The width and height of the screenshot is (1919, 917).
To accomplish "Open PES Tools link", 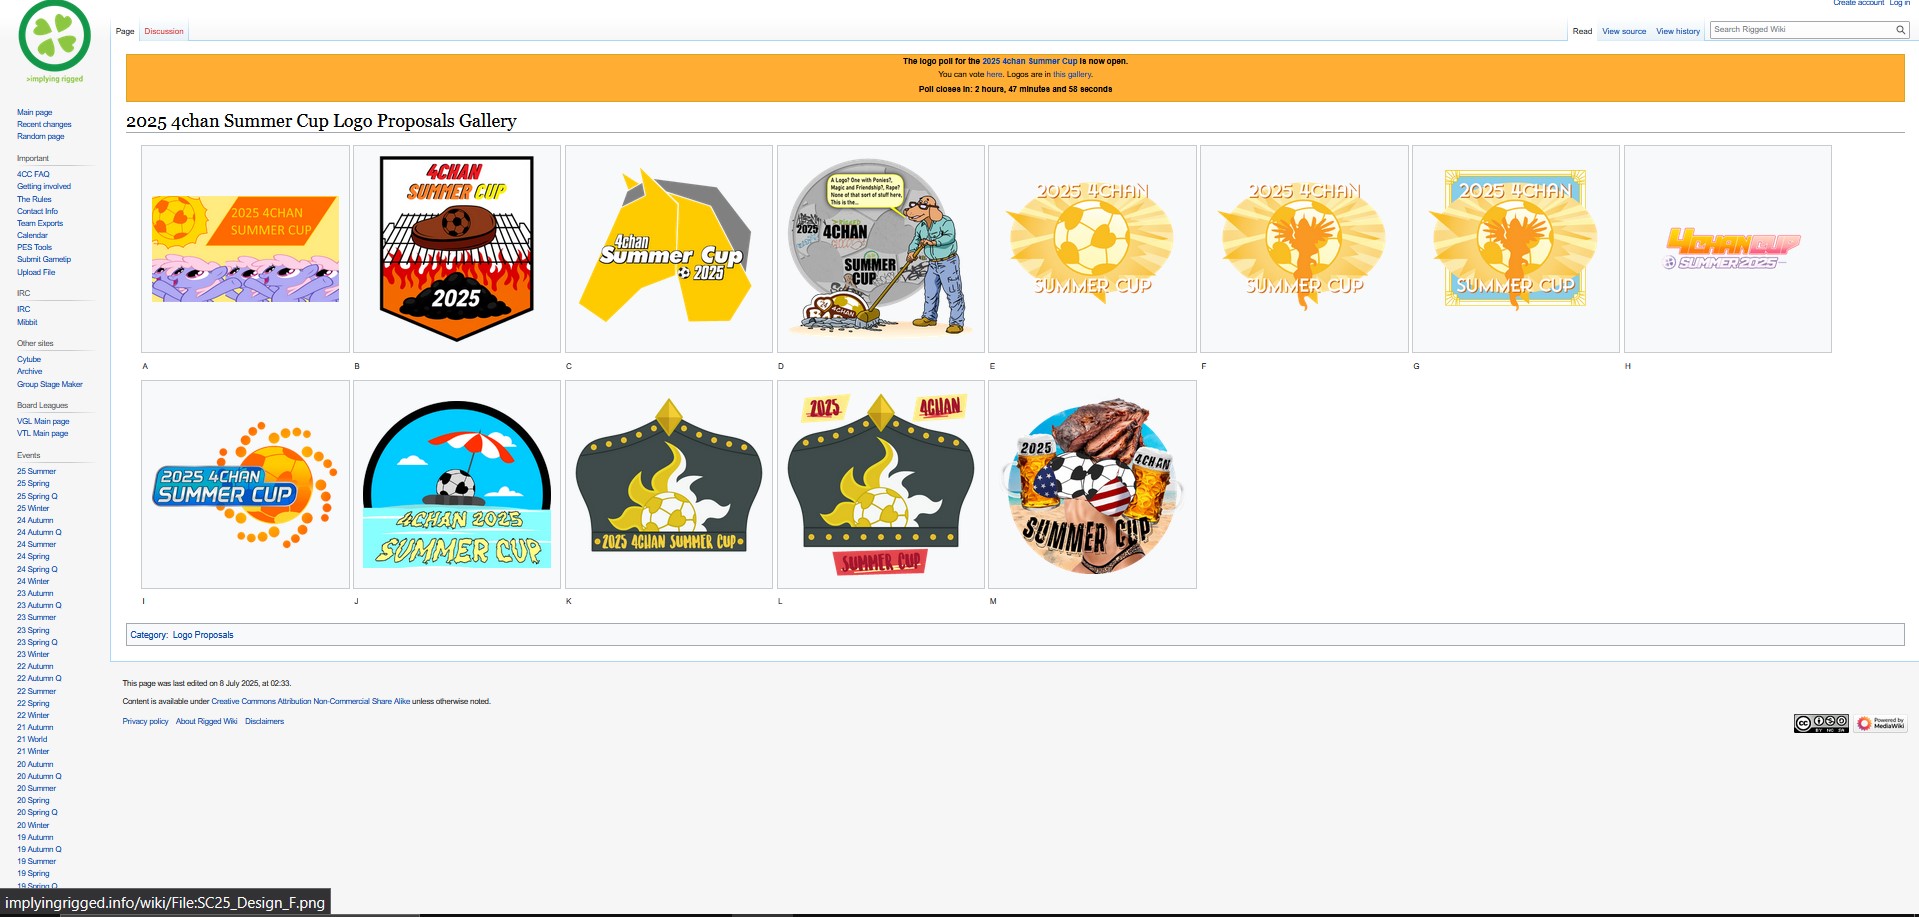I will click(34, 247).
